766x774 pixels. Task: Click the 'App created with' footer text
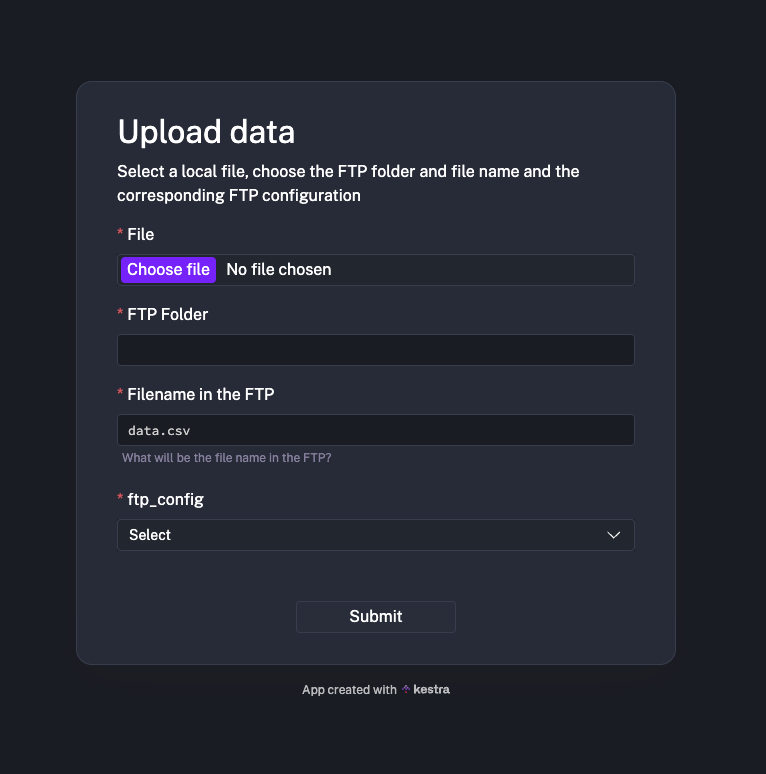349,690
